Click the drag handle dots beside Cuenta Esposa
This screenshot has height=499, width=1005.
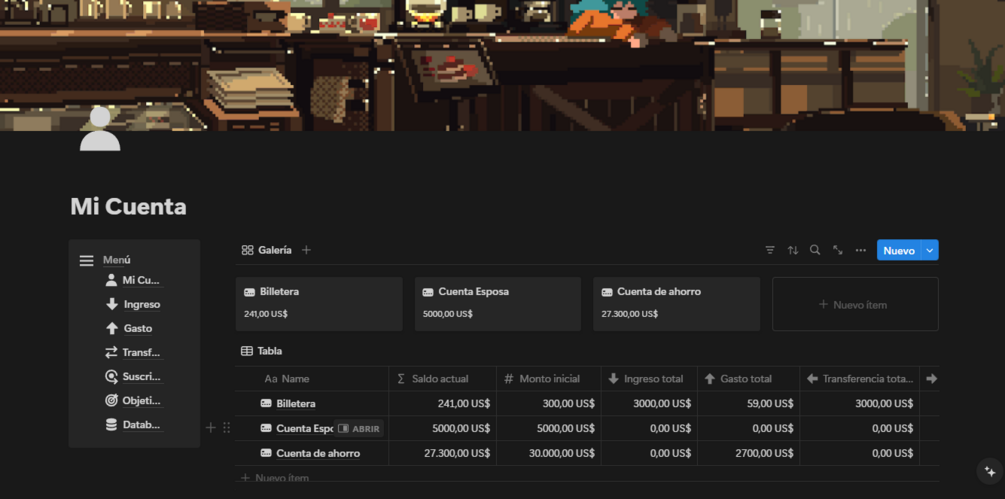click(x=226, y=427)
